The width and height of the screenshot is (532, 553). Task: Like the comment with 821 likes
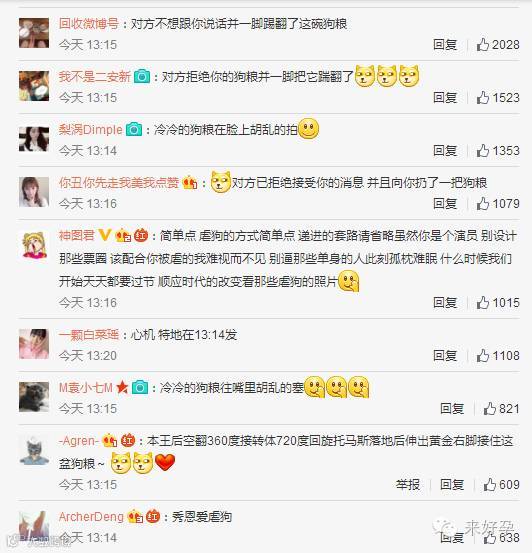click(490, 409)
